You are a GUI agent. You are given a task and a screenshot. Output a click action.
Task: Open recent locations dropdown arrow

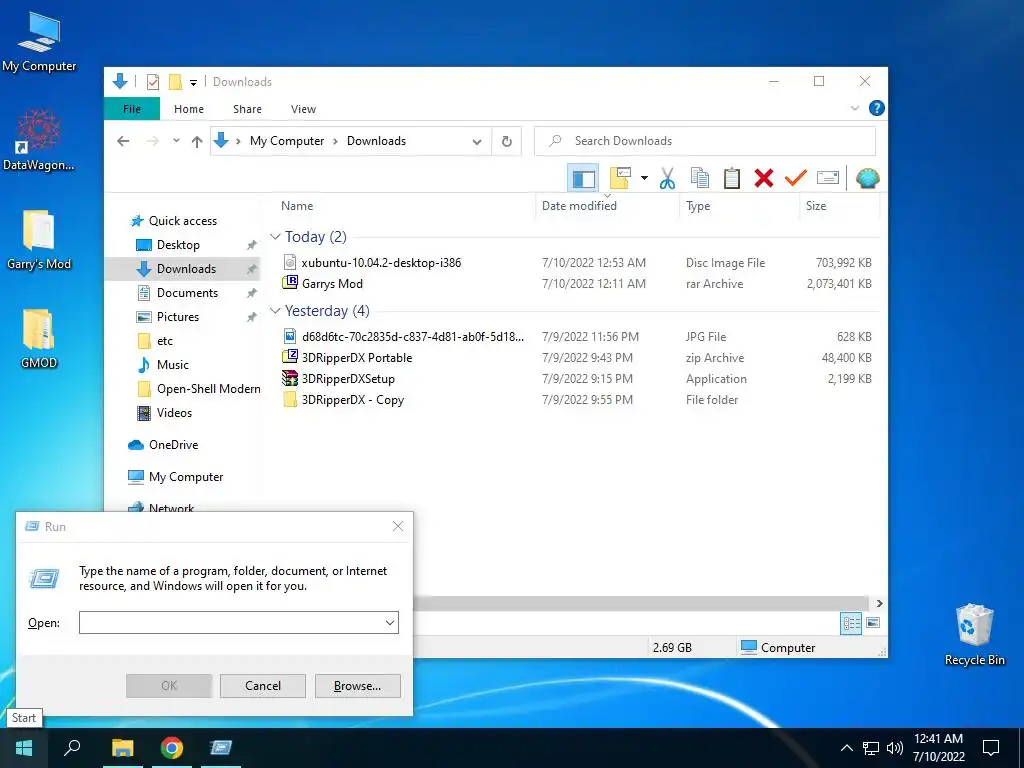click(x=176, y=141)
